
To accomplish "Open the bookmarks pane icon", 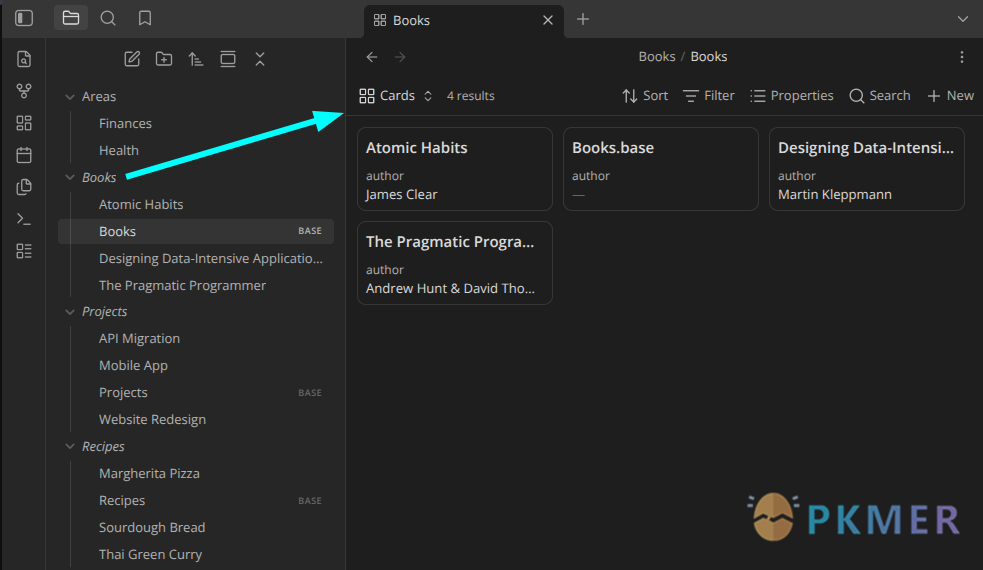I will click(x=145, y=18).
